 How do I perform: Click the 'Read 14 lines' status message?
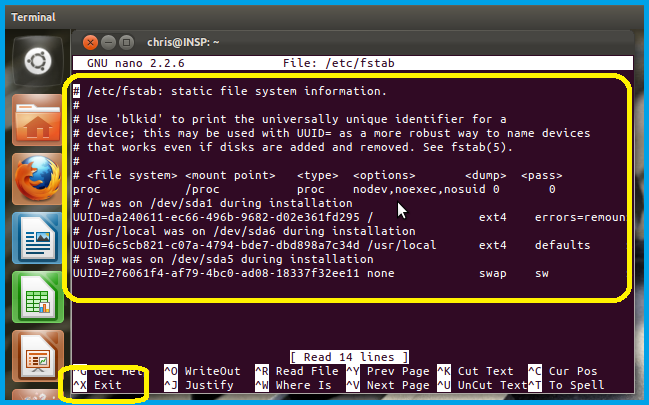349,357
